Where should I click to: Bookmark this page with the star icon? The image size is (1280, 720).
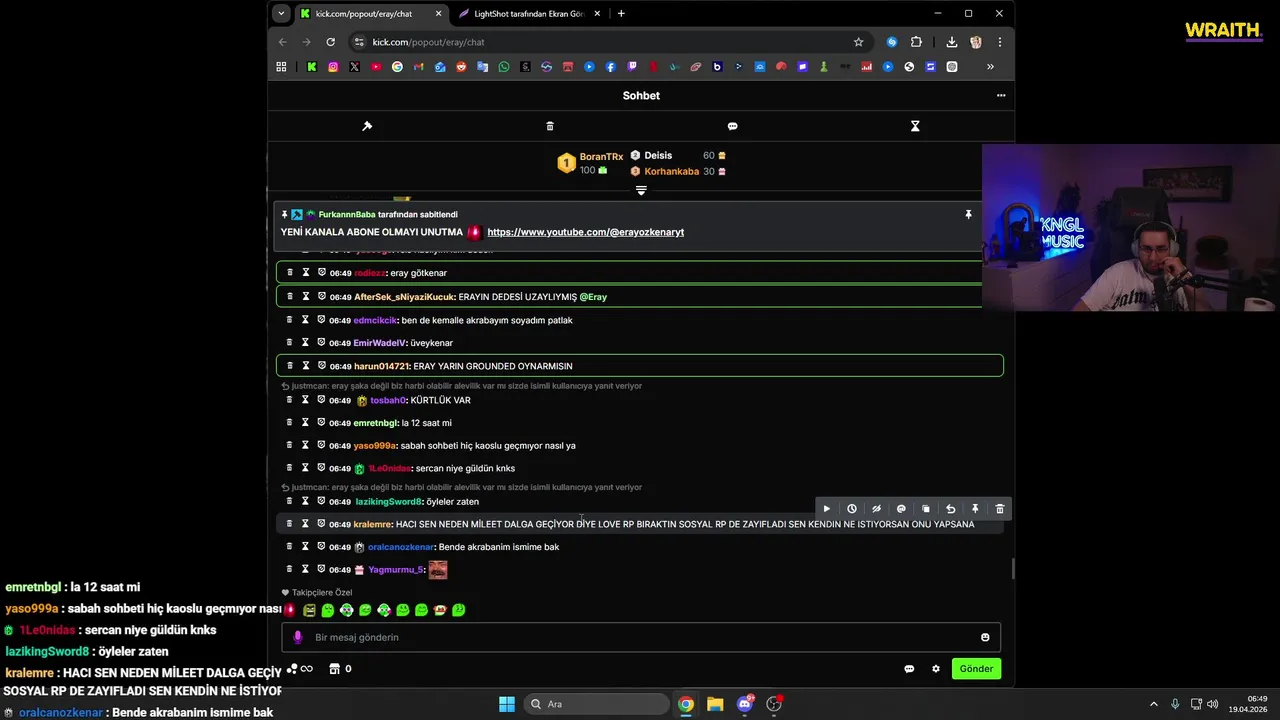point(858,42)
